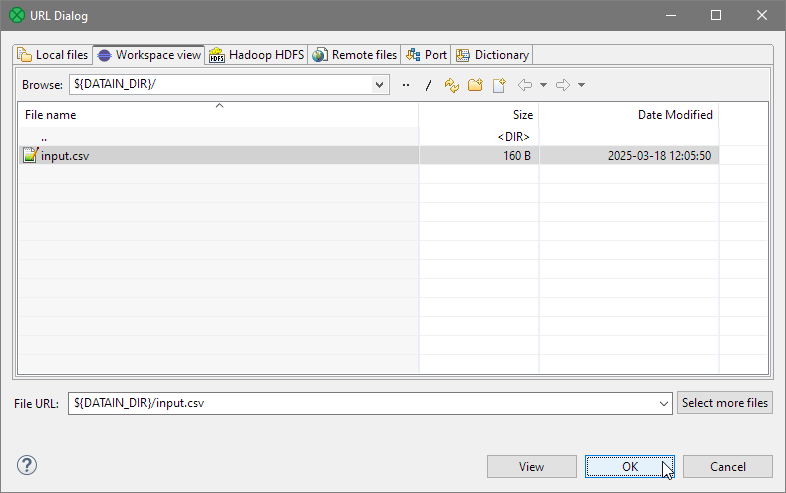
Task: Click the back arrow navigation icon
Action: point(525,85)
